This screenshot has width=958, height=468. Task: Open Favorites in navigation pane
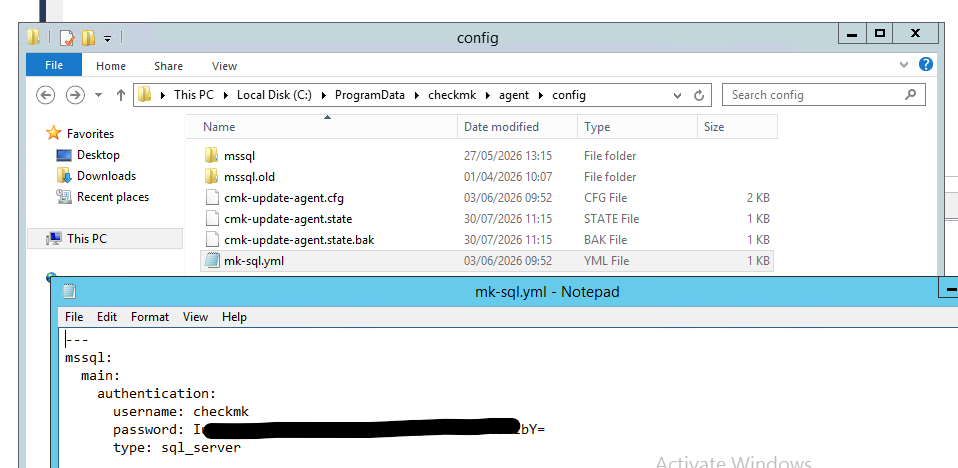(x=90, y=133)
